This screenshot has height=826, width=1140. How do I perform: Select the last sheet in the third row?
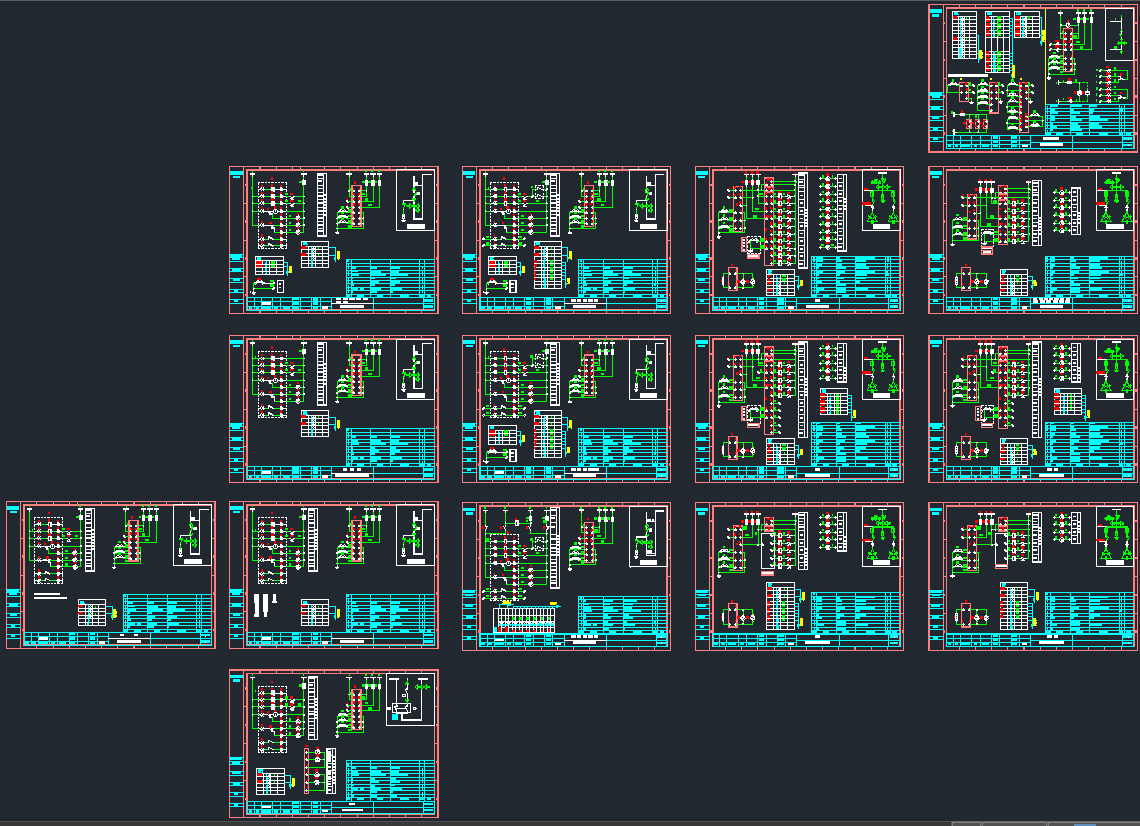coord(1033,409)
